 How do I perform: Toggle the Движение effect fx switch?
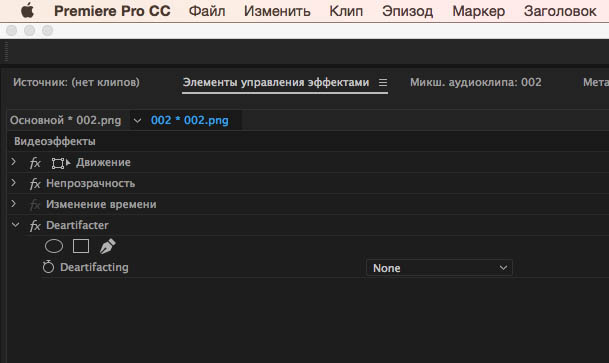tap(35, 163)
